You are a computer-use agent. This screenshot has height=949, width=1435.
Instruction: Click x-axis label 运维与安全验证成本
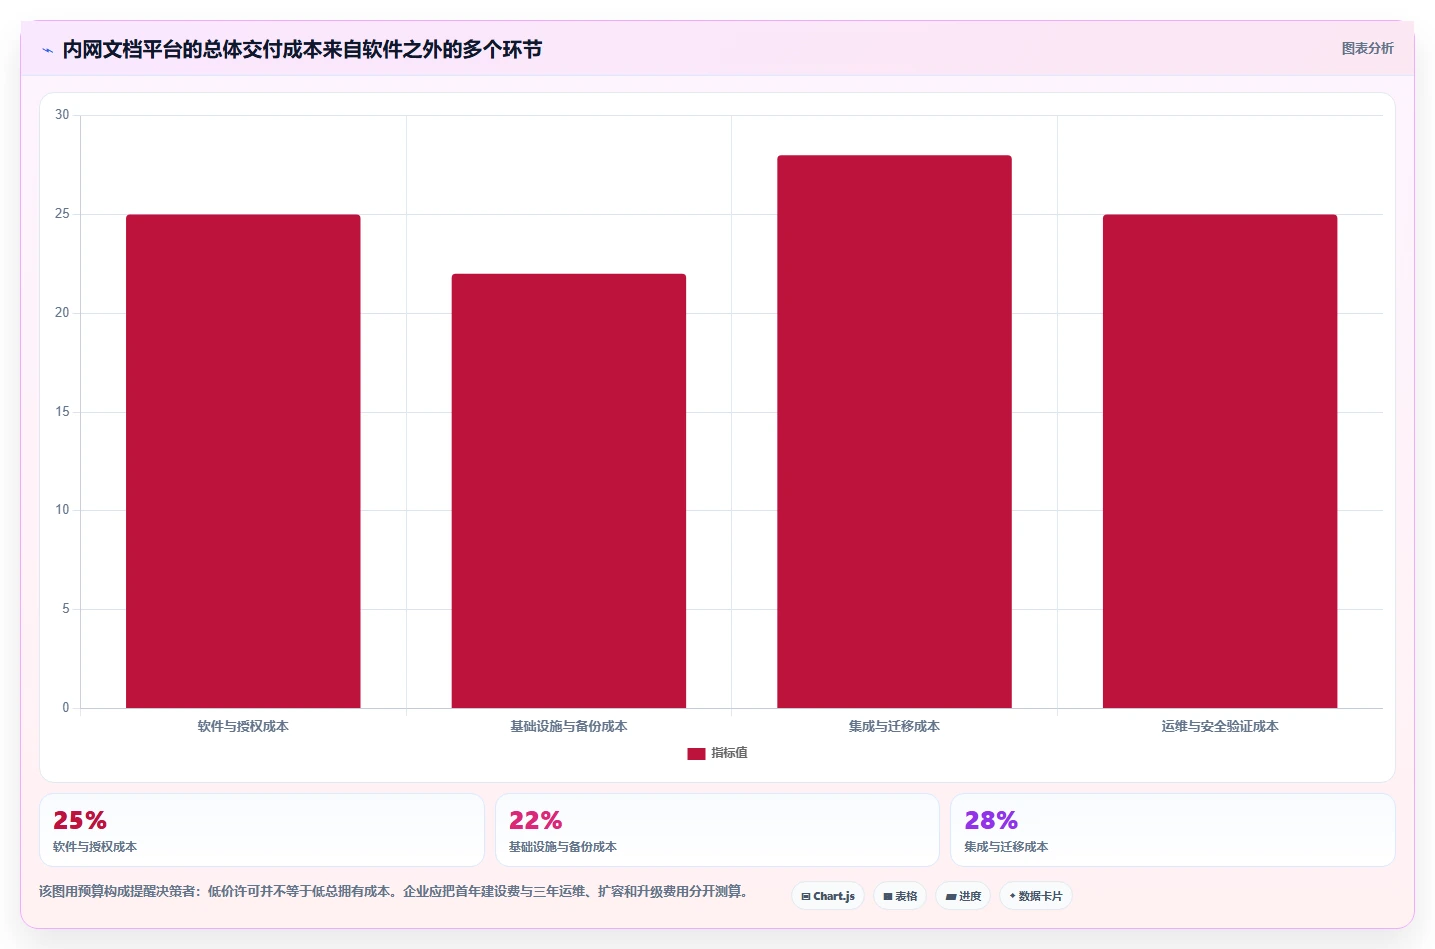[x=1220, y=726]
